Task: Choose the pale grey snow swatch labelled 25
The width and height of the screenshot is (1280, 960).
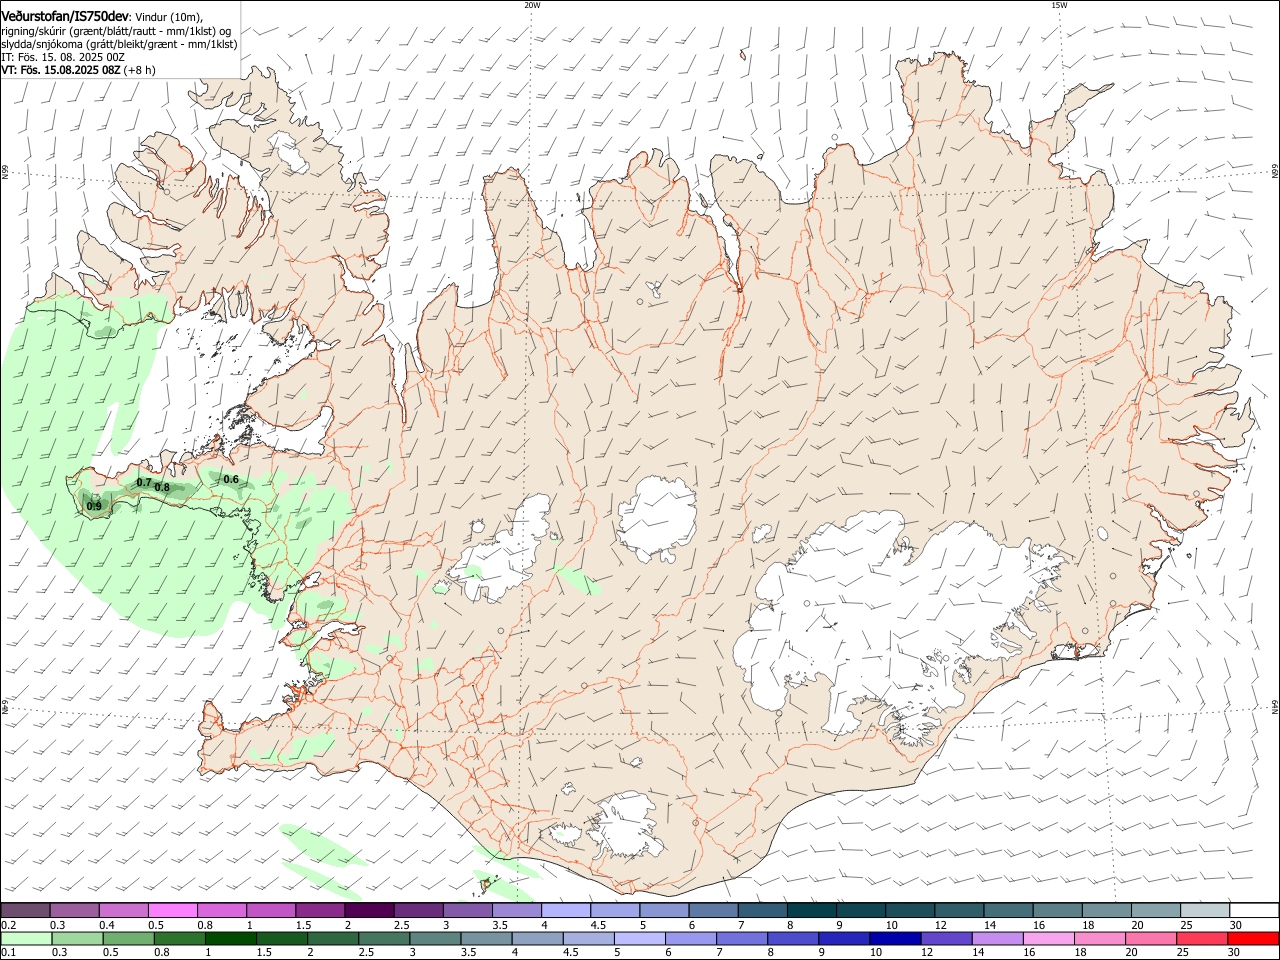Action: pyautogui.click(x=1205, y=910)
